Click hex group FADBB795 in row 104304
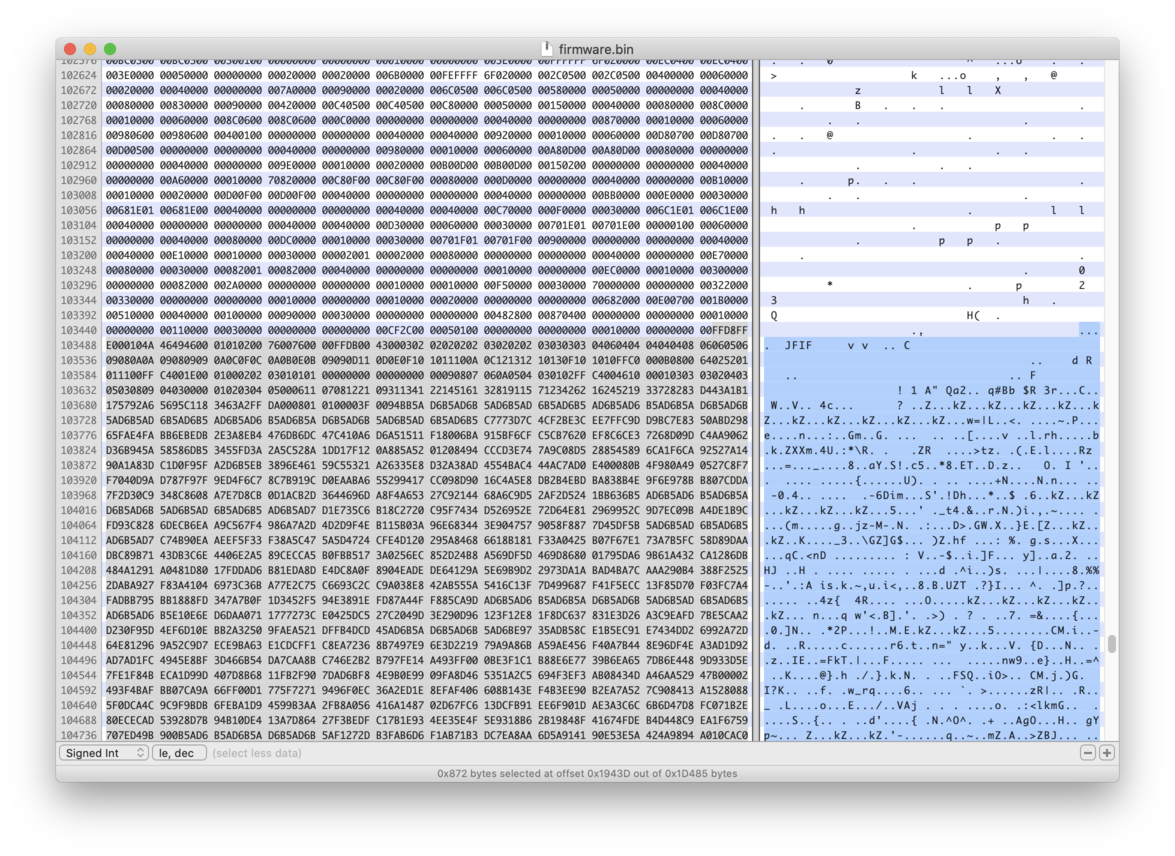The image size is (1175, 856). (x=130, y=600)
